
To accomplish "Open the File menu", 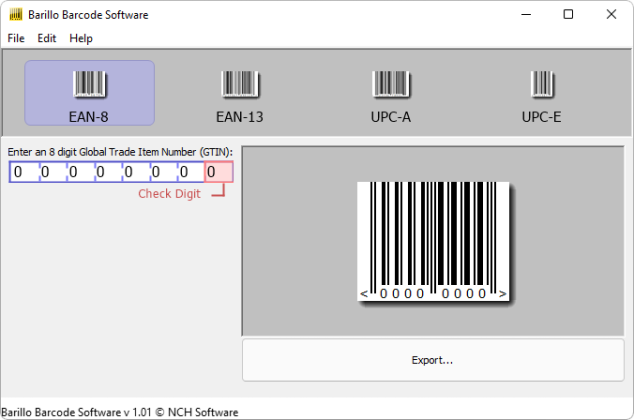I will coord(16,38).
